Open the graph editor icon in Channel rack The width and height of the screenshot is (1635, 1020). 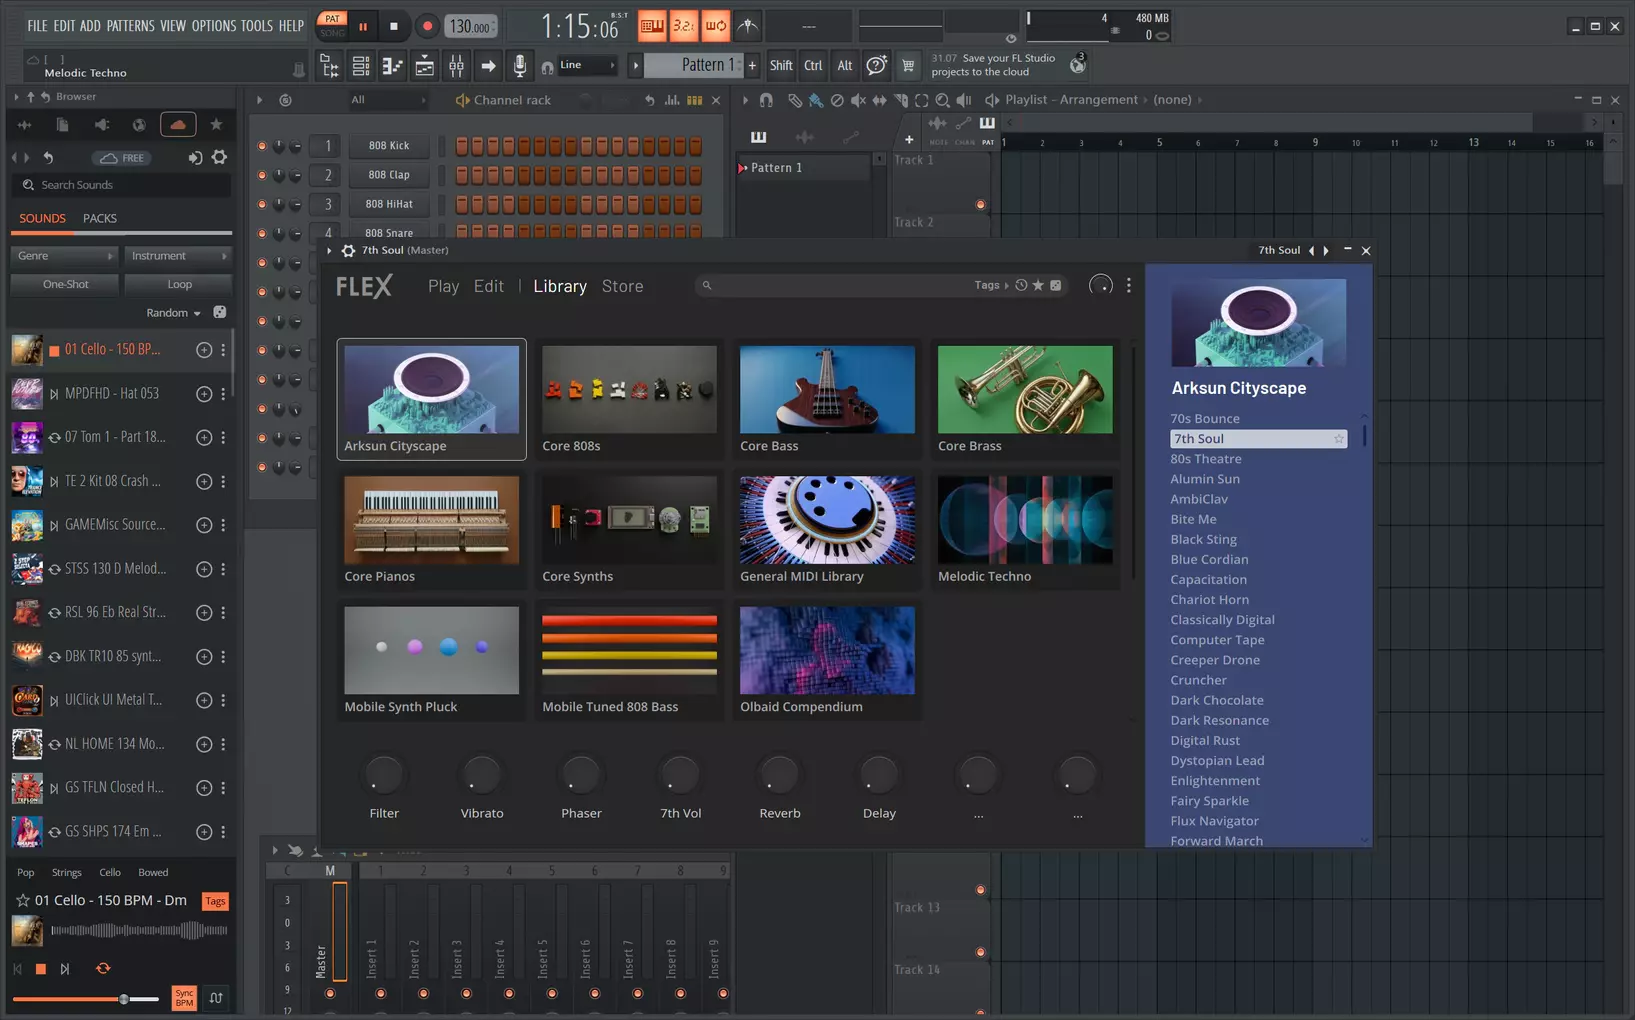[672, 100]
